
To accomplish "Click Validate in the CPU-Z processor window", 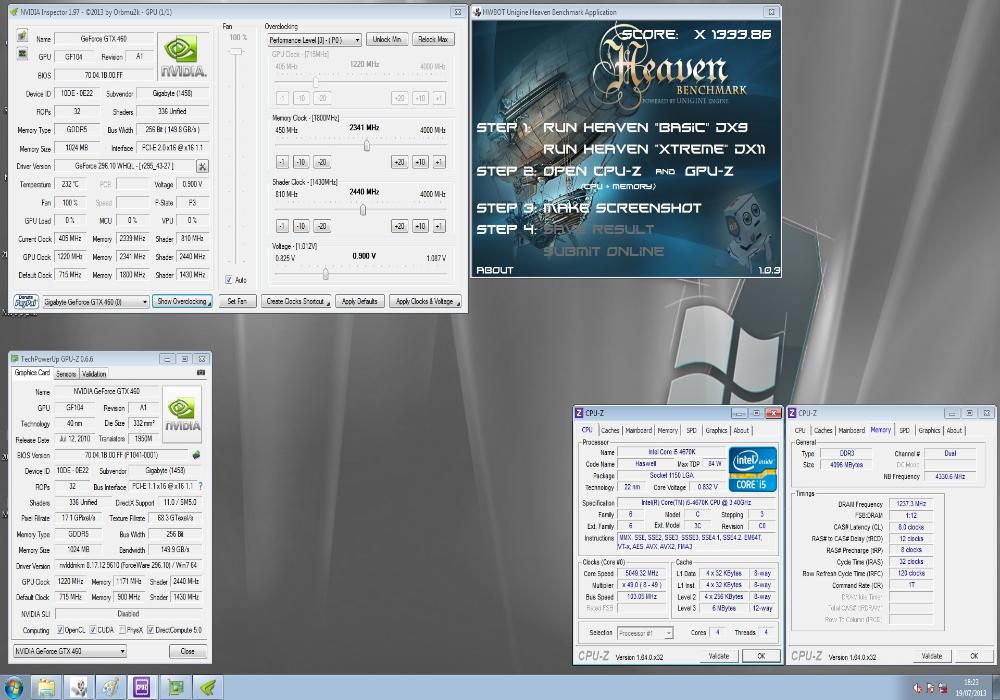I will [719, 656].
